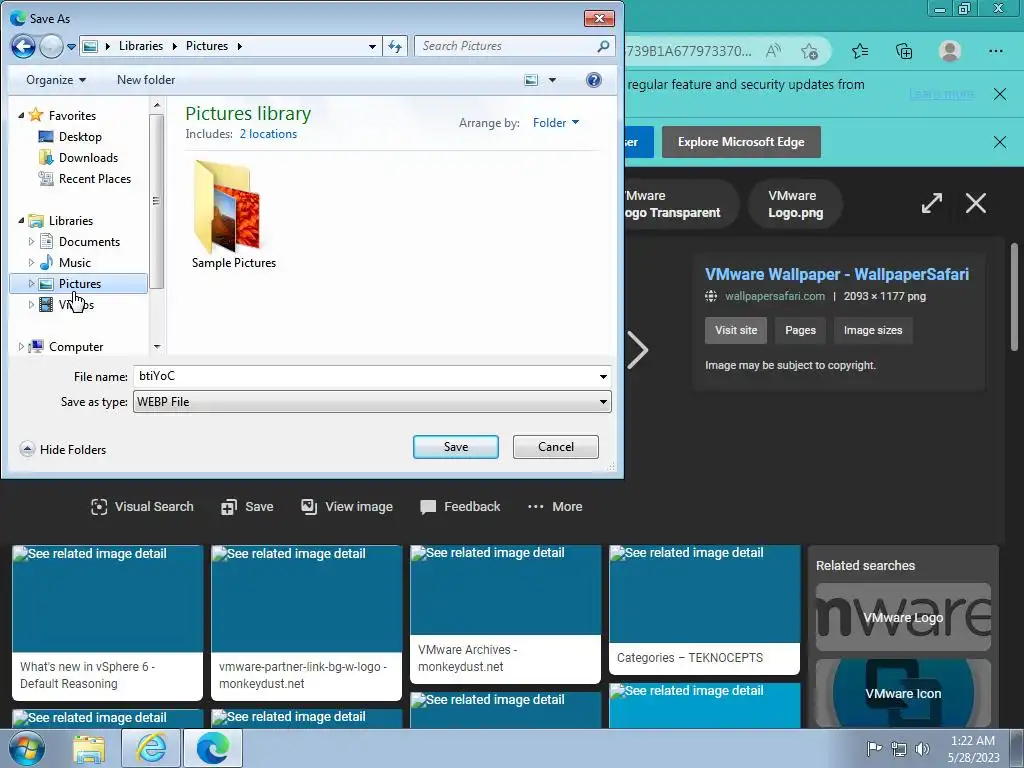Screen dimensions: 1024x768
Task: Open the What's new in vSphere 6 thumbnail
Action: 107,623
